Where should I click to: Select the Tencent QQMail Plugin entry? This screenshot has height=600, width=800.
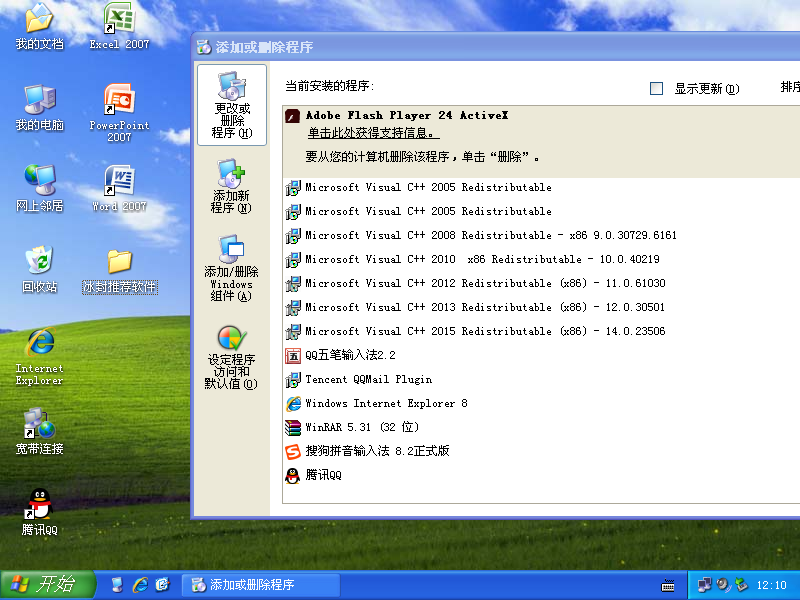click(x=541, y=380)
